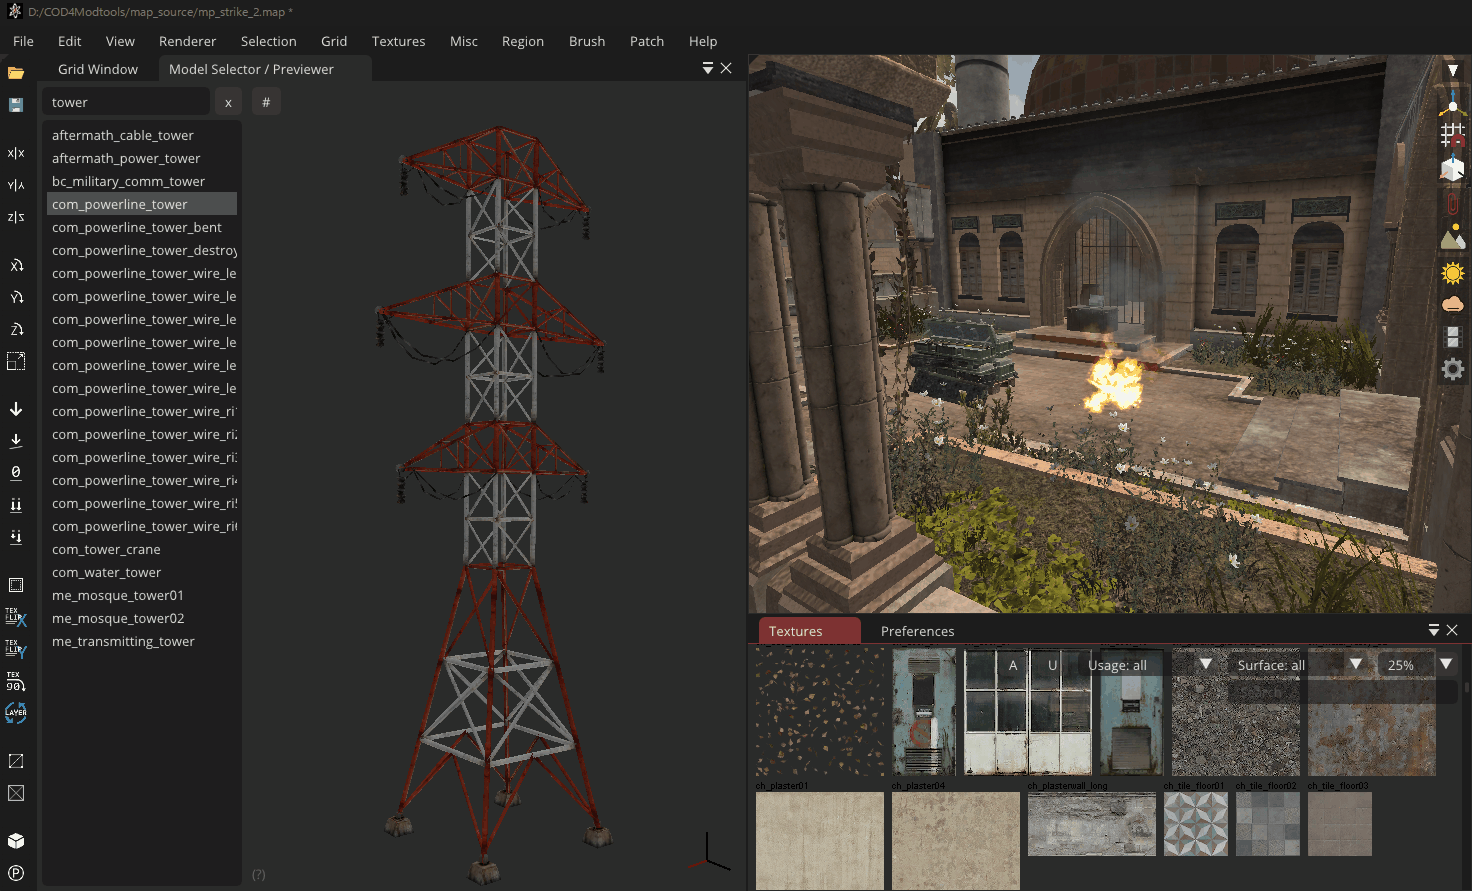Open the Brush menu
This screenshot has height=891, width=1472.
click(x=587, y=41)
